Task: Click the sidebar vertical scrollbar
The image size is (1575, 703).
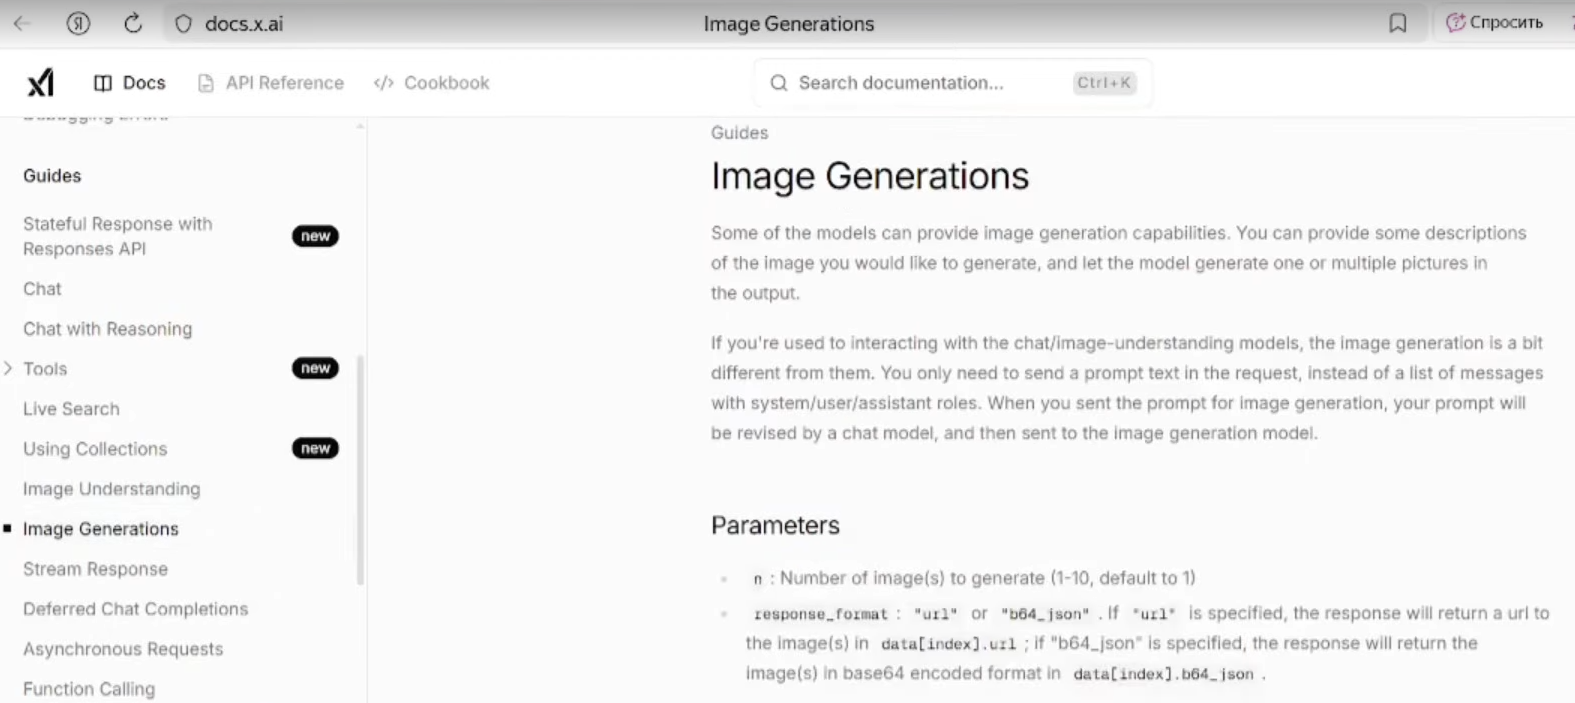Action: (x=360, y=470)
